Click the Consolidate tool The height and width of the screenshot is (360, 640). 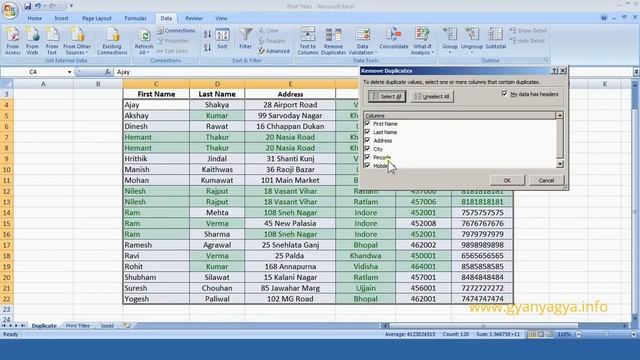click(x=393, y=39)
